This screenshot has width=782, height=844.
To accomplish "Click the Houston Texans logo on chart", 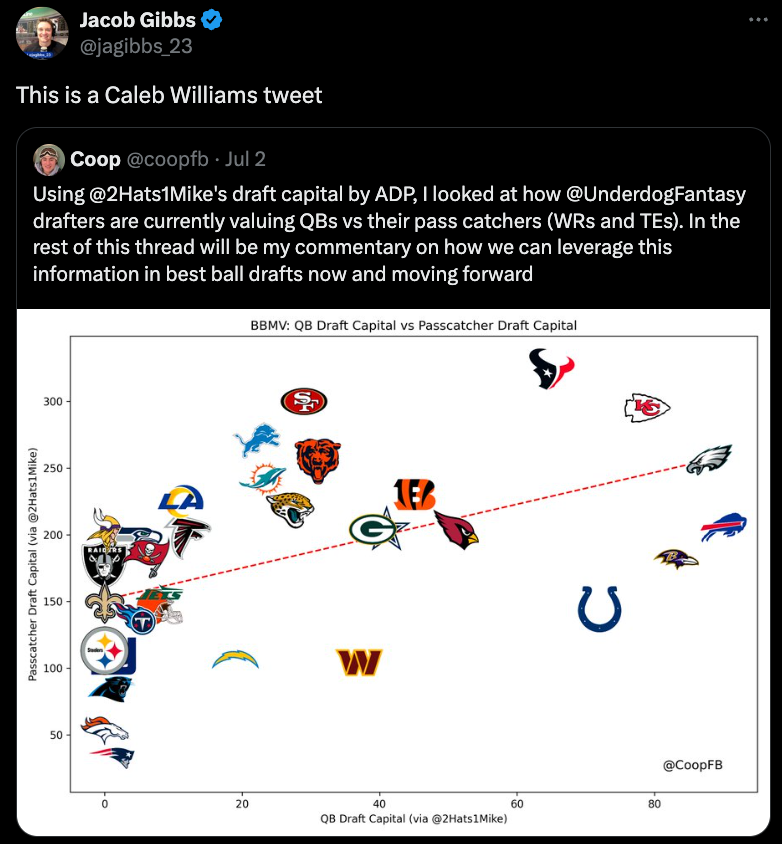I will tap(552, 368).
